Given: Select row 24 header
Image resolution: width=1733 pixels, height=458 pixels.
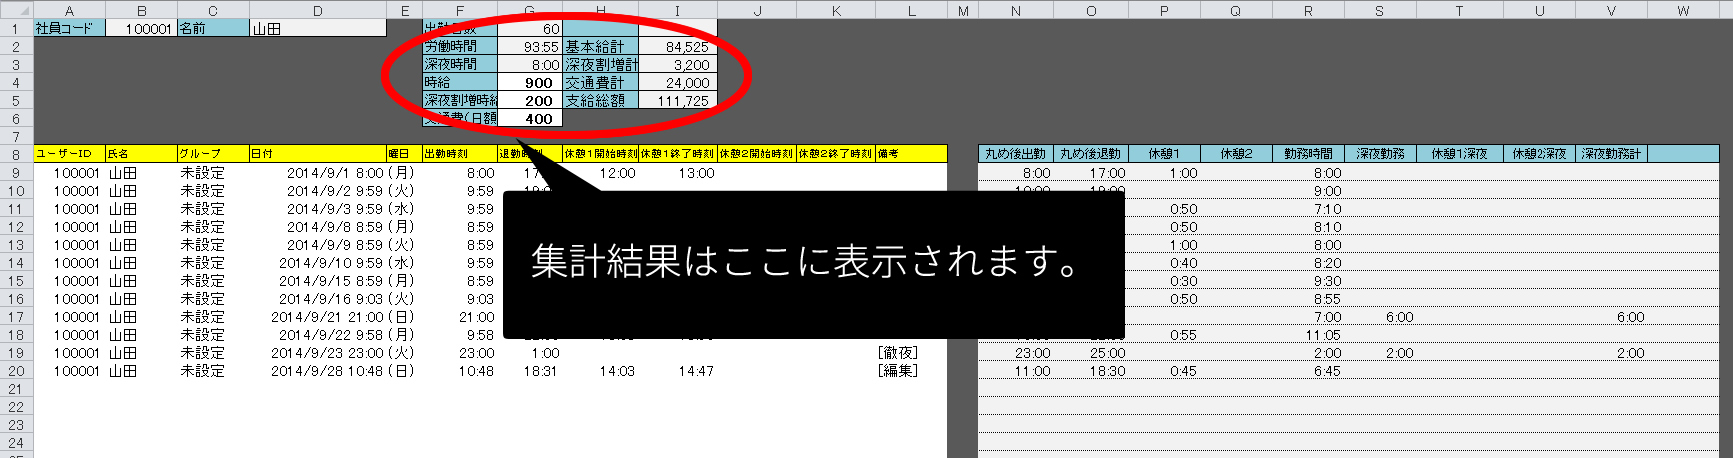Looking at the screenshot, I should [x=16, y=443].
